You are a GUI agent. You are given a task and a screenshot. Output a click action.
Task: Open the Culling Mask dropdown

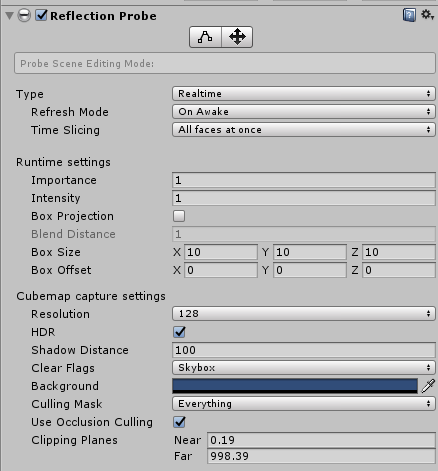tap(304, 404)
